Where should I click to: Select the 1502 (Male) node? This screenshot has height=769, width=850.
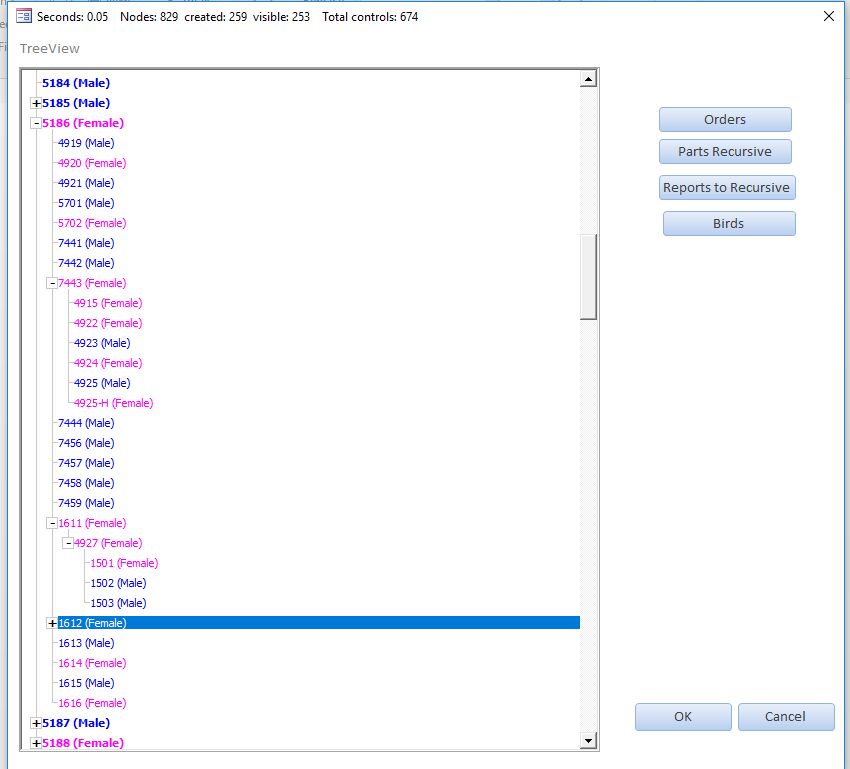(x=118, y=583)
